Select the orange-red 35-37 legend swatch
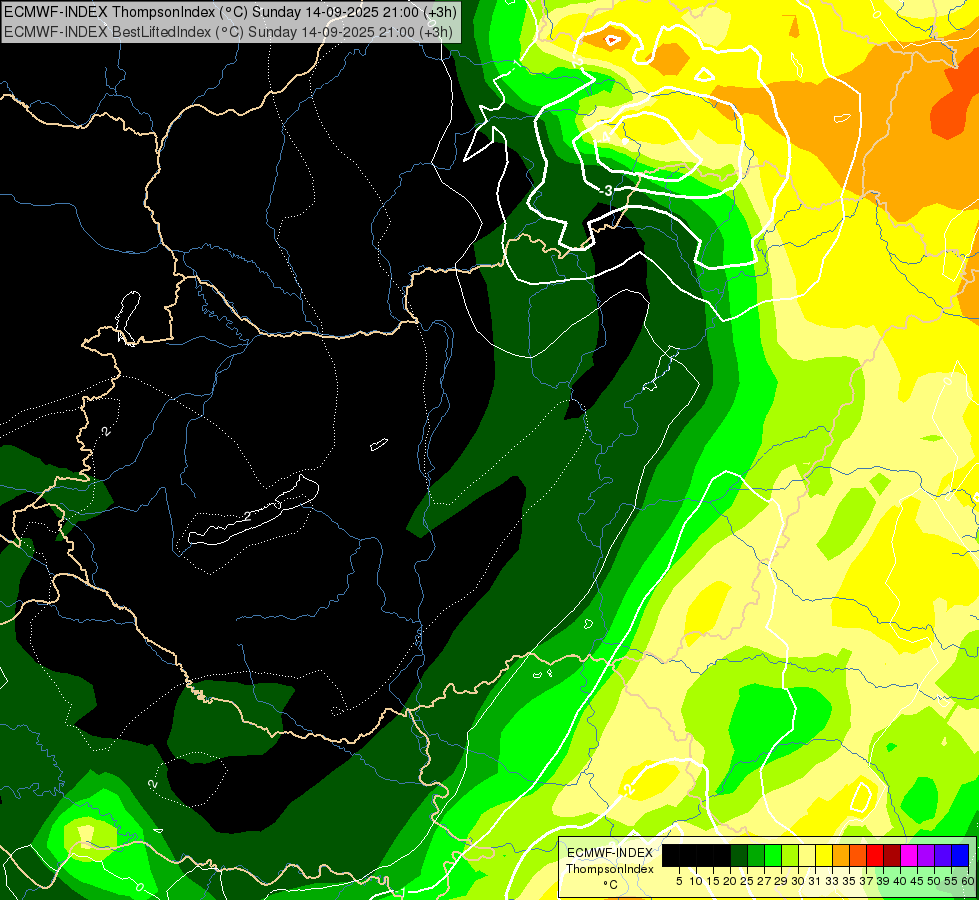 coord(858,855)
